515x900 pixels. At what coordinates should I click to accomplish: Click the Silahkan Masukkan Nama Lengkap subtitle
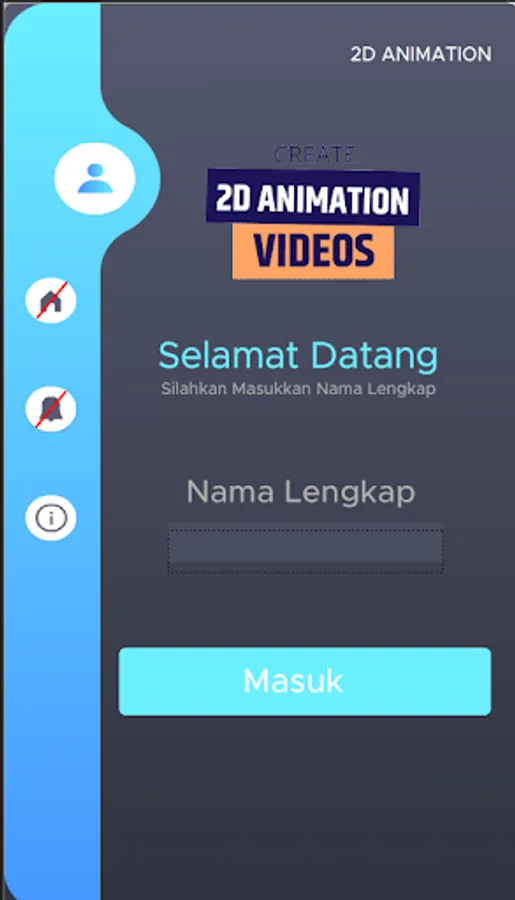(x=298, y=389)
